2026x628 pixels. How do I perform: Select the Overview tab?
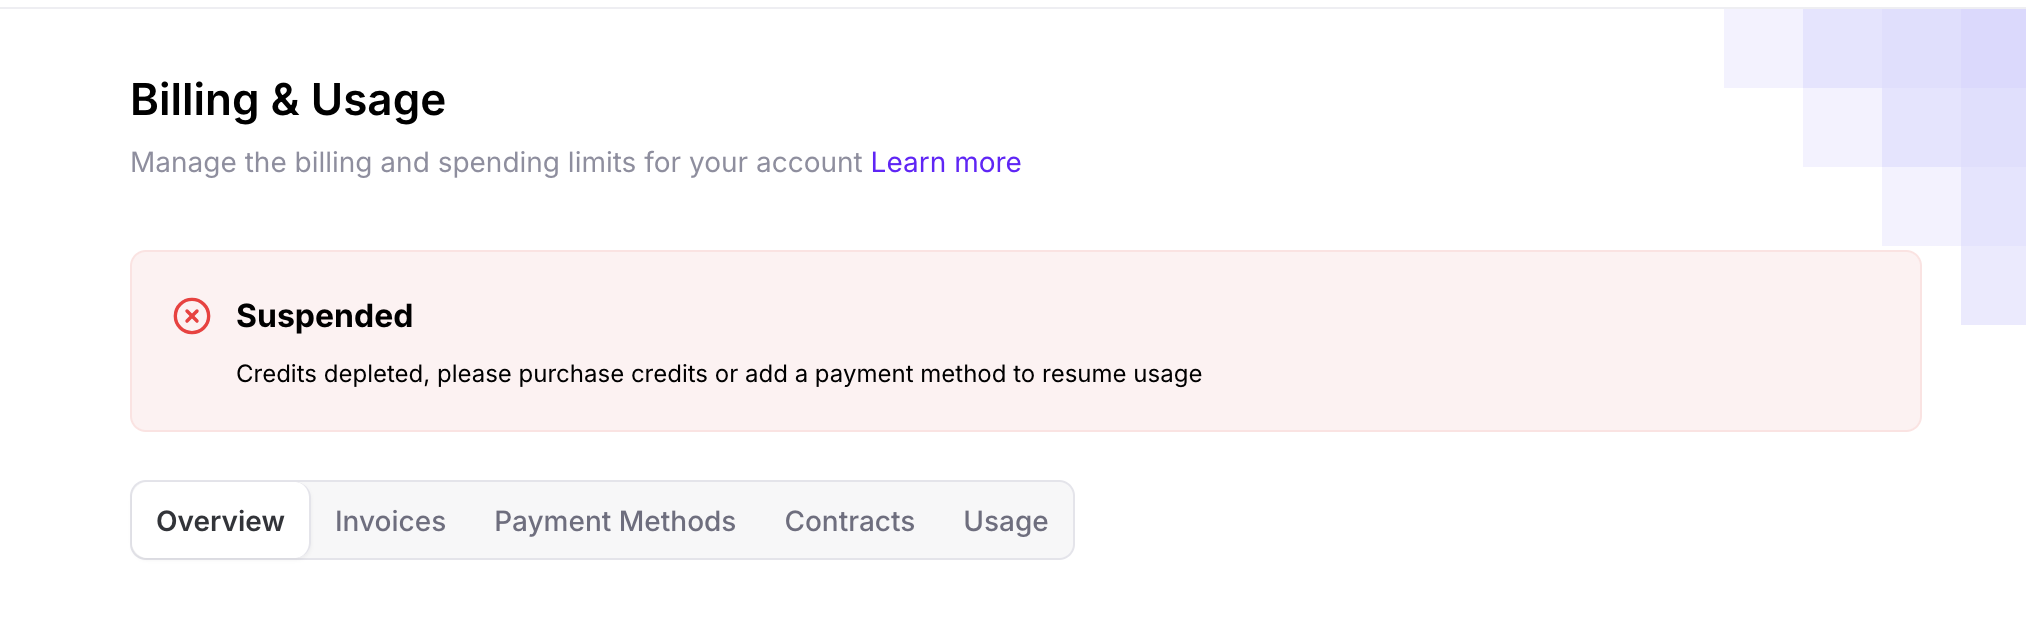pyautogui.click(x=220, y=521)
